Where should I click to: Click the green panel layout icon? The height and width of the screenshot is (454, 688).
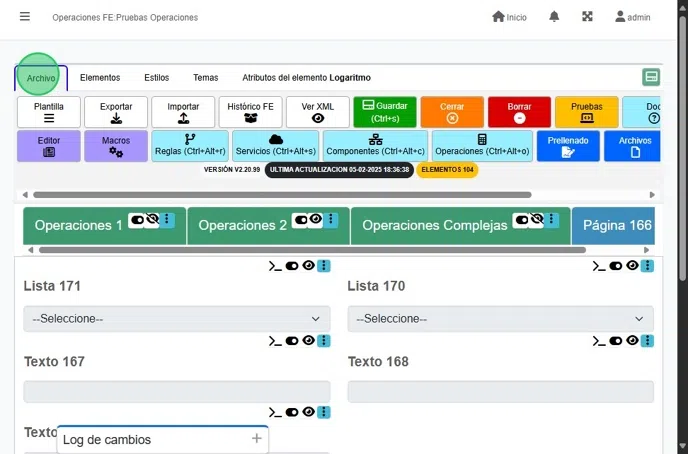pyautogui.click(x=651, y=77)
